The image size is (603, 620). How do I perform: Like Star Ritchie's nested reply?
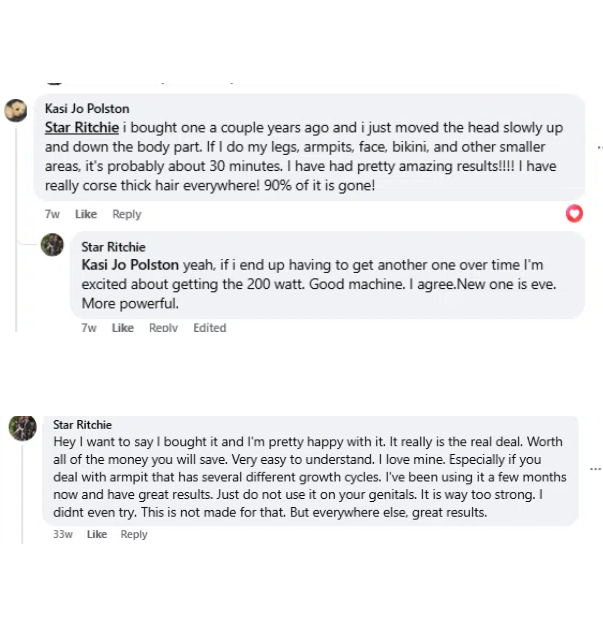[123, 328]
